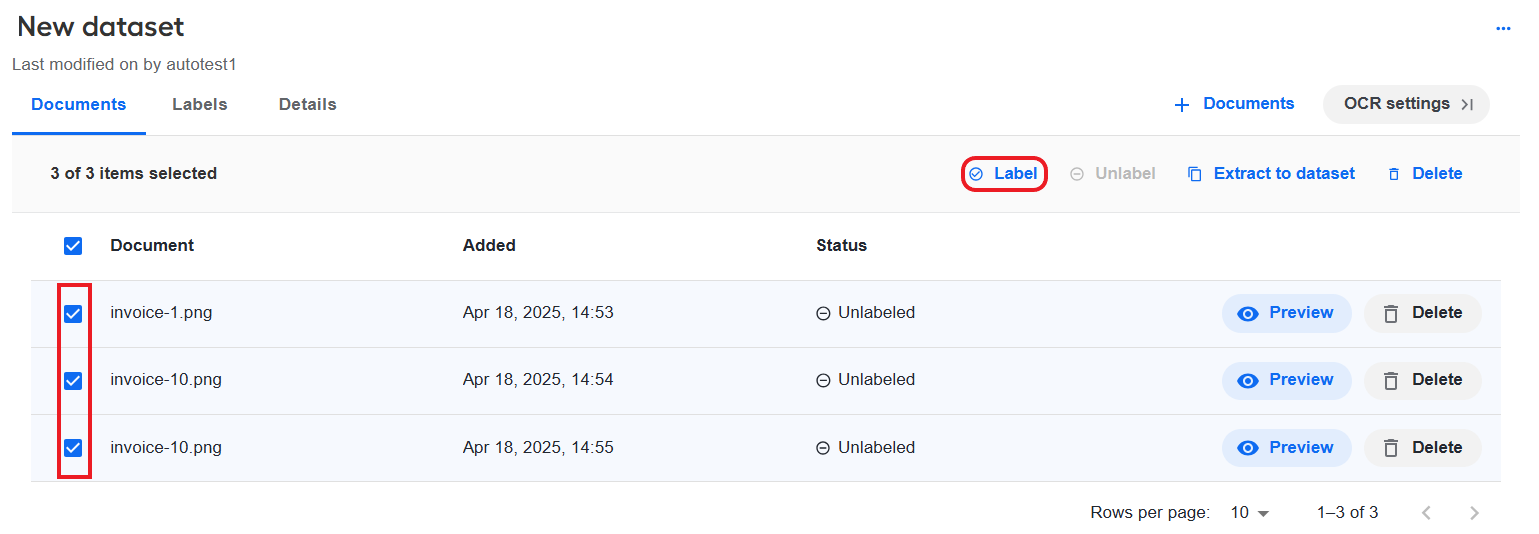The height and width of the screenshot is (534, 1539).
Task: Go to the next page arrow
Action: 1474,513
